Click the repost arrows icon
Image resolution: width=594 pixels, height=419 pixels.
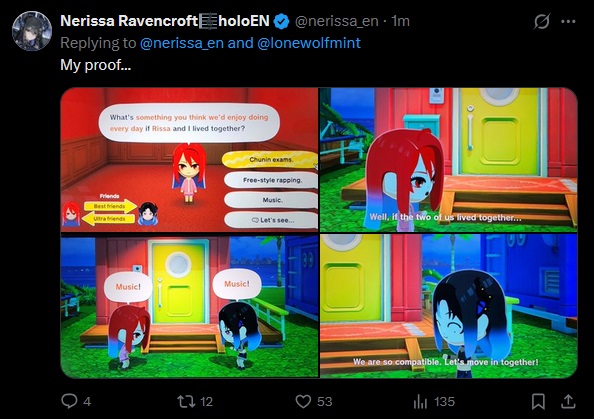point(186,401)
